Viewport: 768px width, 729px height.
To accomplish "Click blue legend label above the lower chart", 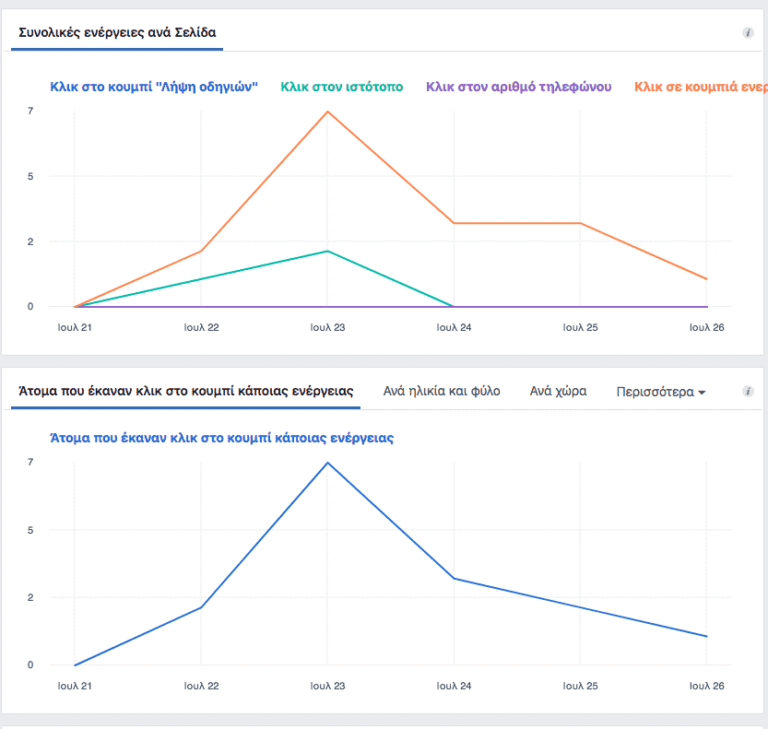I will point(221,437).
